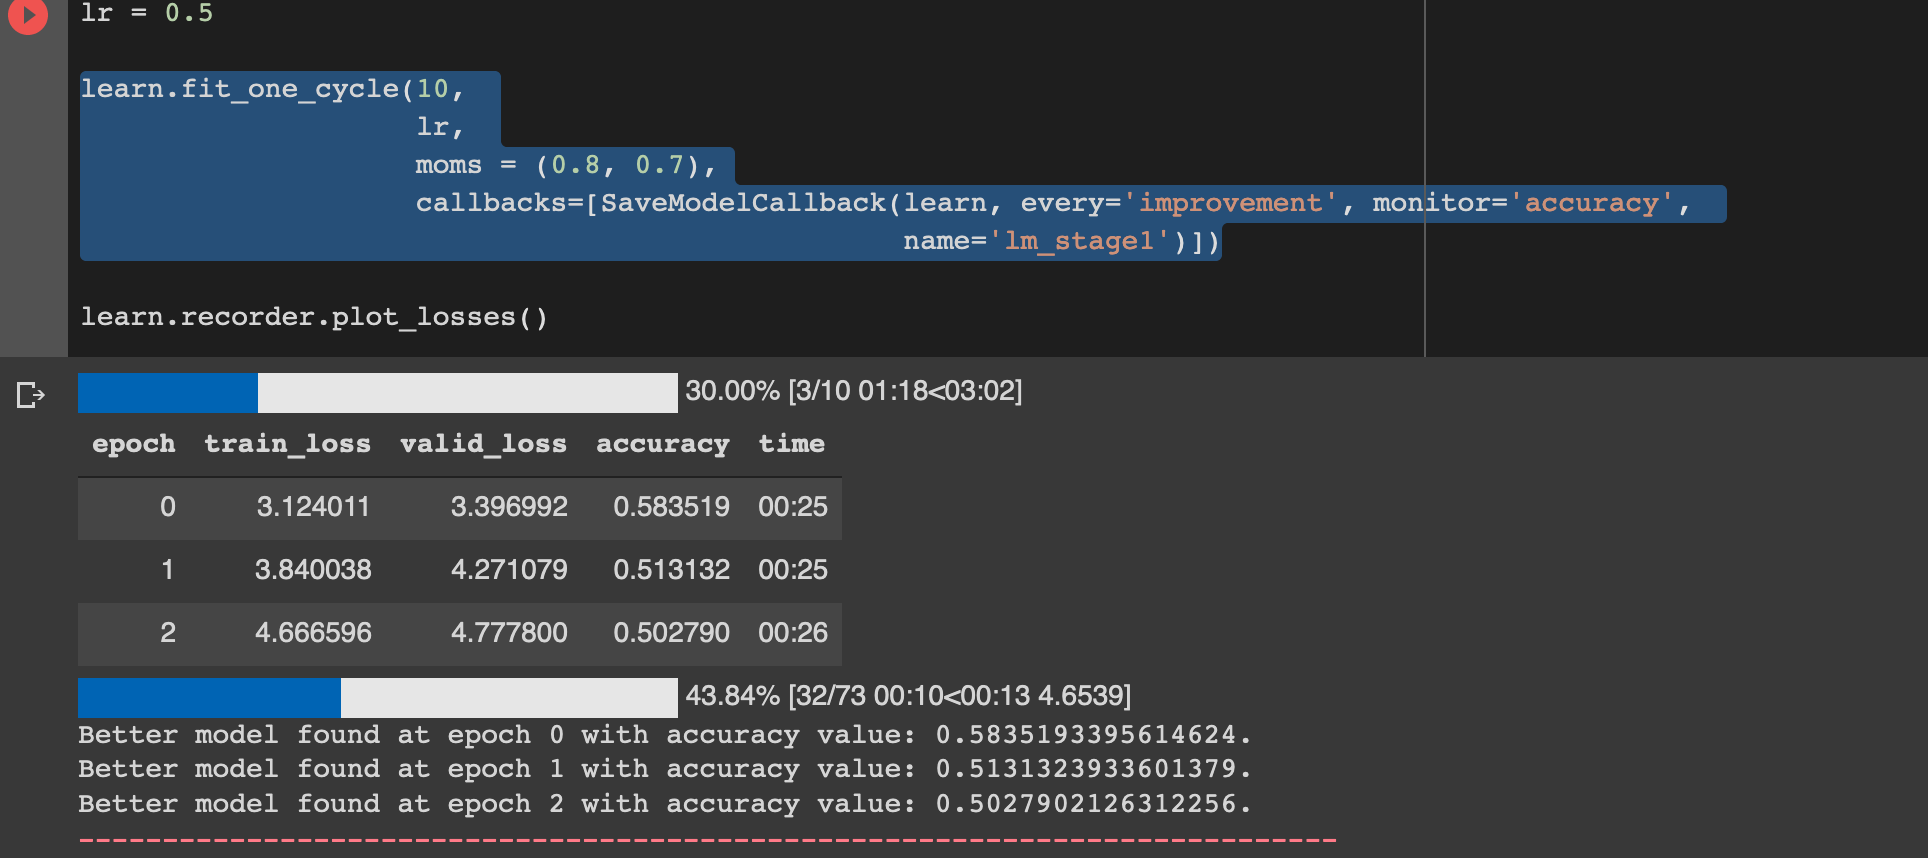Select the 'accuracy' column header
This screenshot has height=858, width=1928.
663,444
